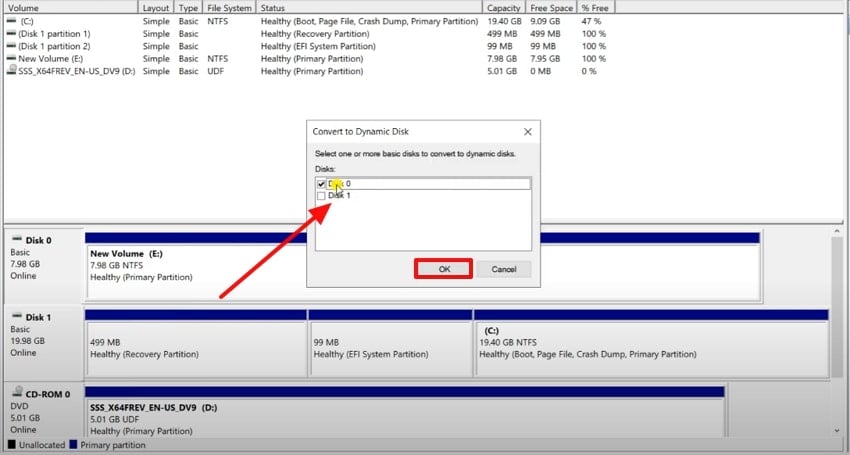Check the Disk 1 checkbox in dialog
Image resolution: width=850 pixels, height=455 pixels.
coord(321,196)
